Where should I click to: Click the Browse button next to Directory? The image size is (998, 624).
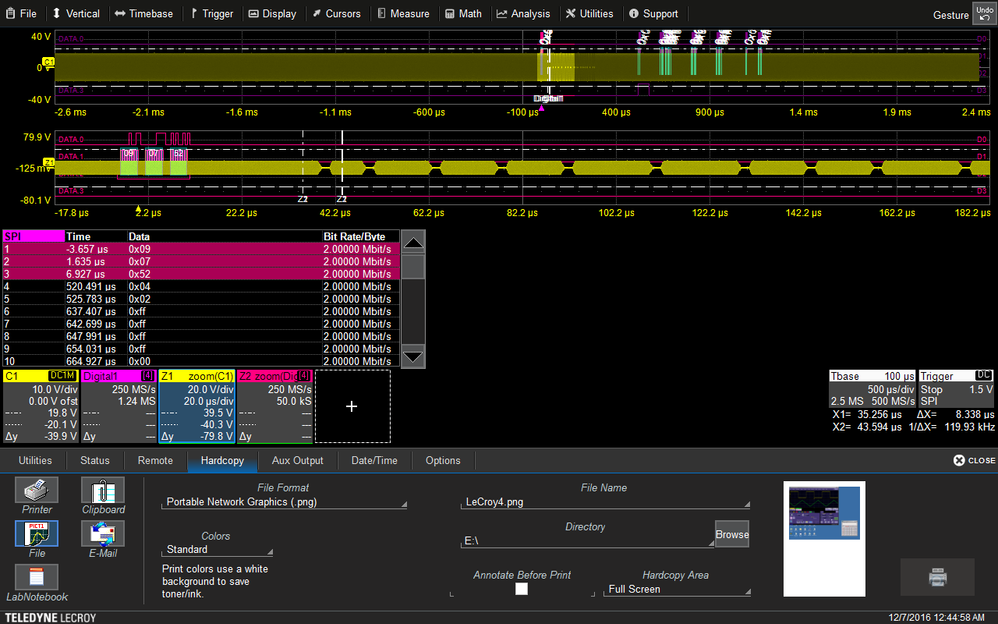[x=731, y=534]
